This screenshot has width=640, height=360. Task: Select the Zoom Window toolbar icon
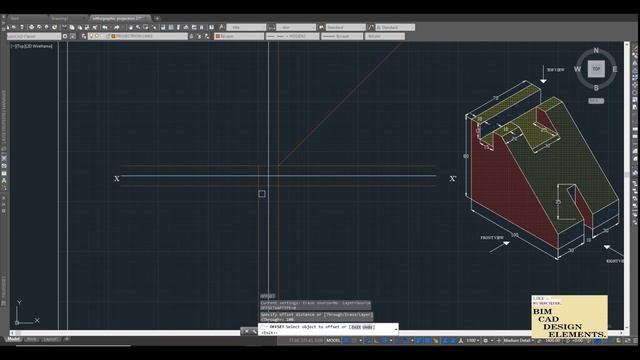tap(146, 27)
